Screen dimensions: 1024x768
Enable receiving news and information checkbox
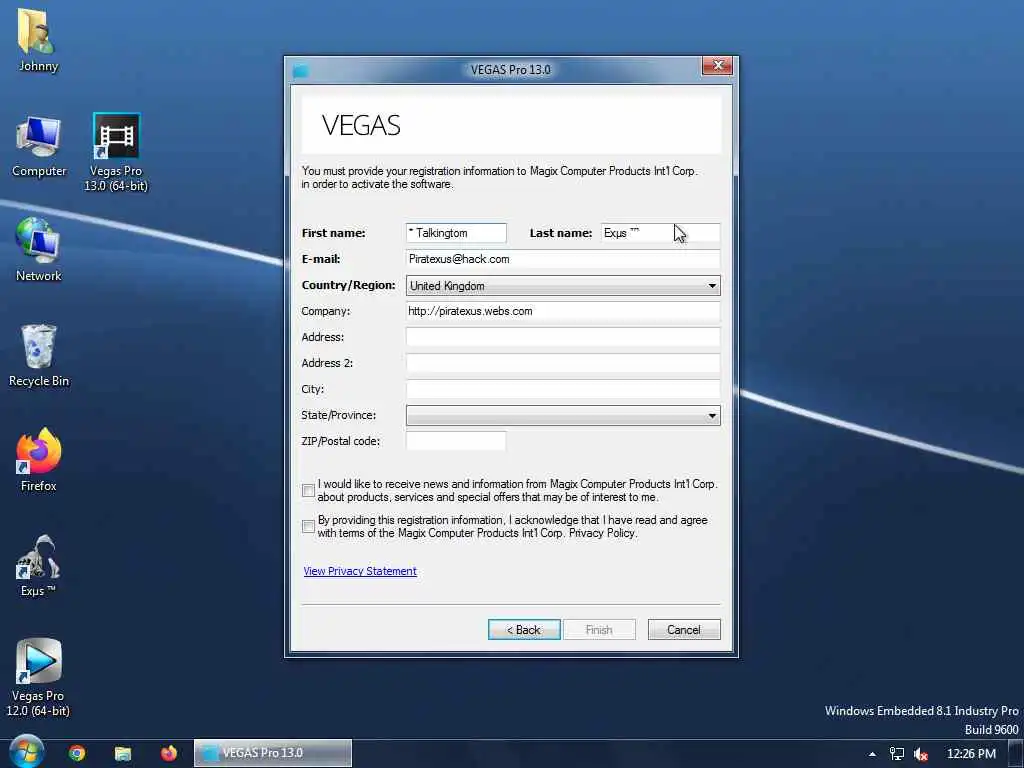tap(308, 490)
